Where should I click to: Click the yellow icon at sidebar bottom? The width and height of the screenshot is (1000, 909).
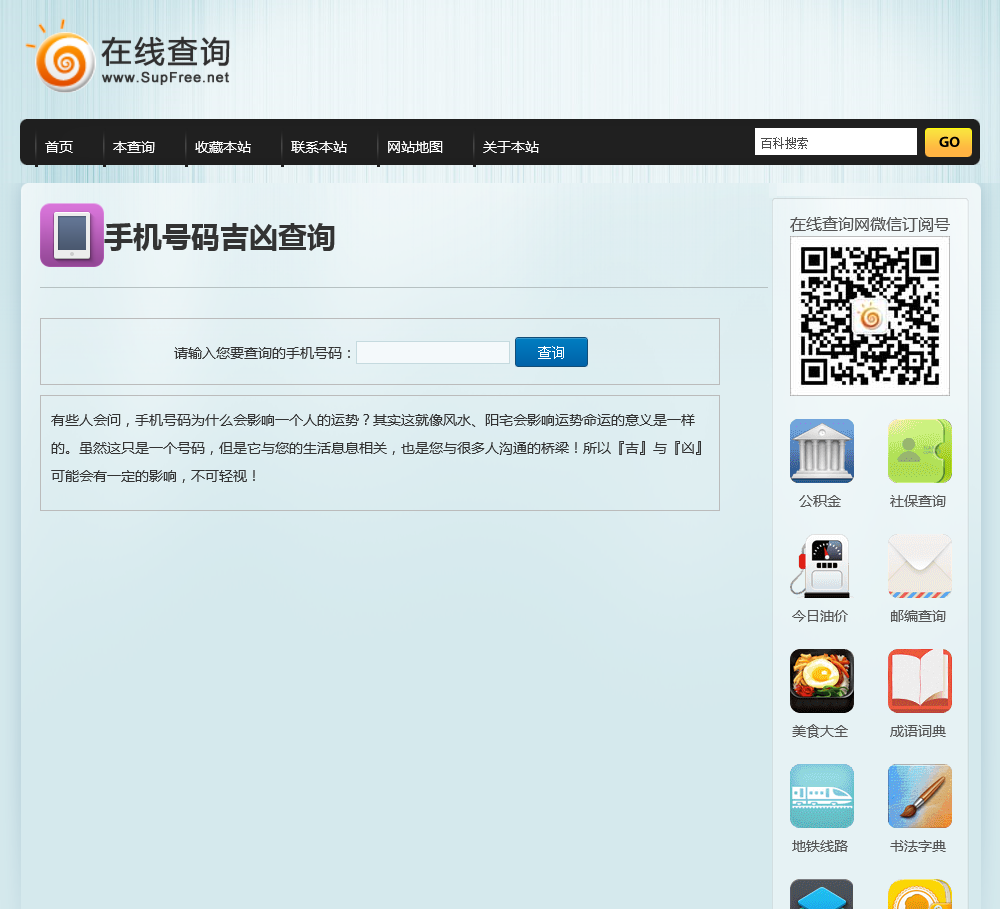(920, 894)
